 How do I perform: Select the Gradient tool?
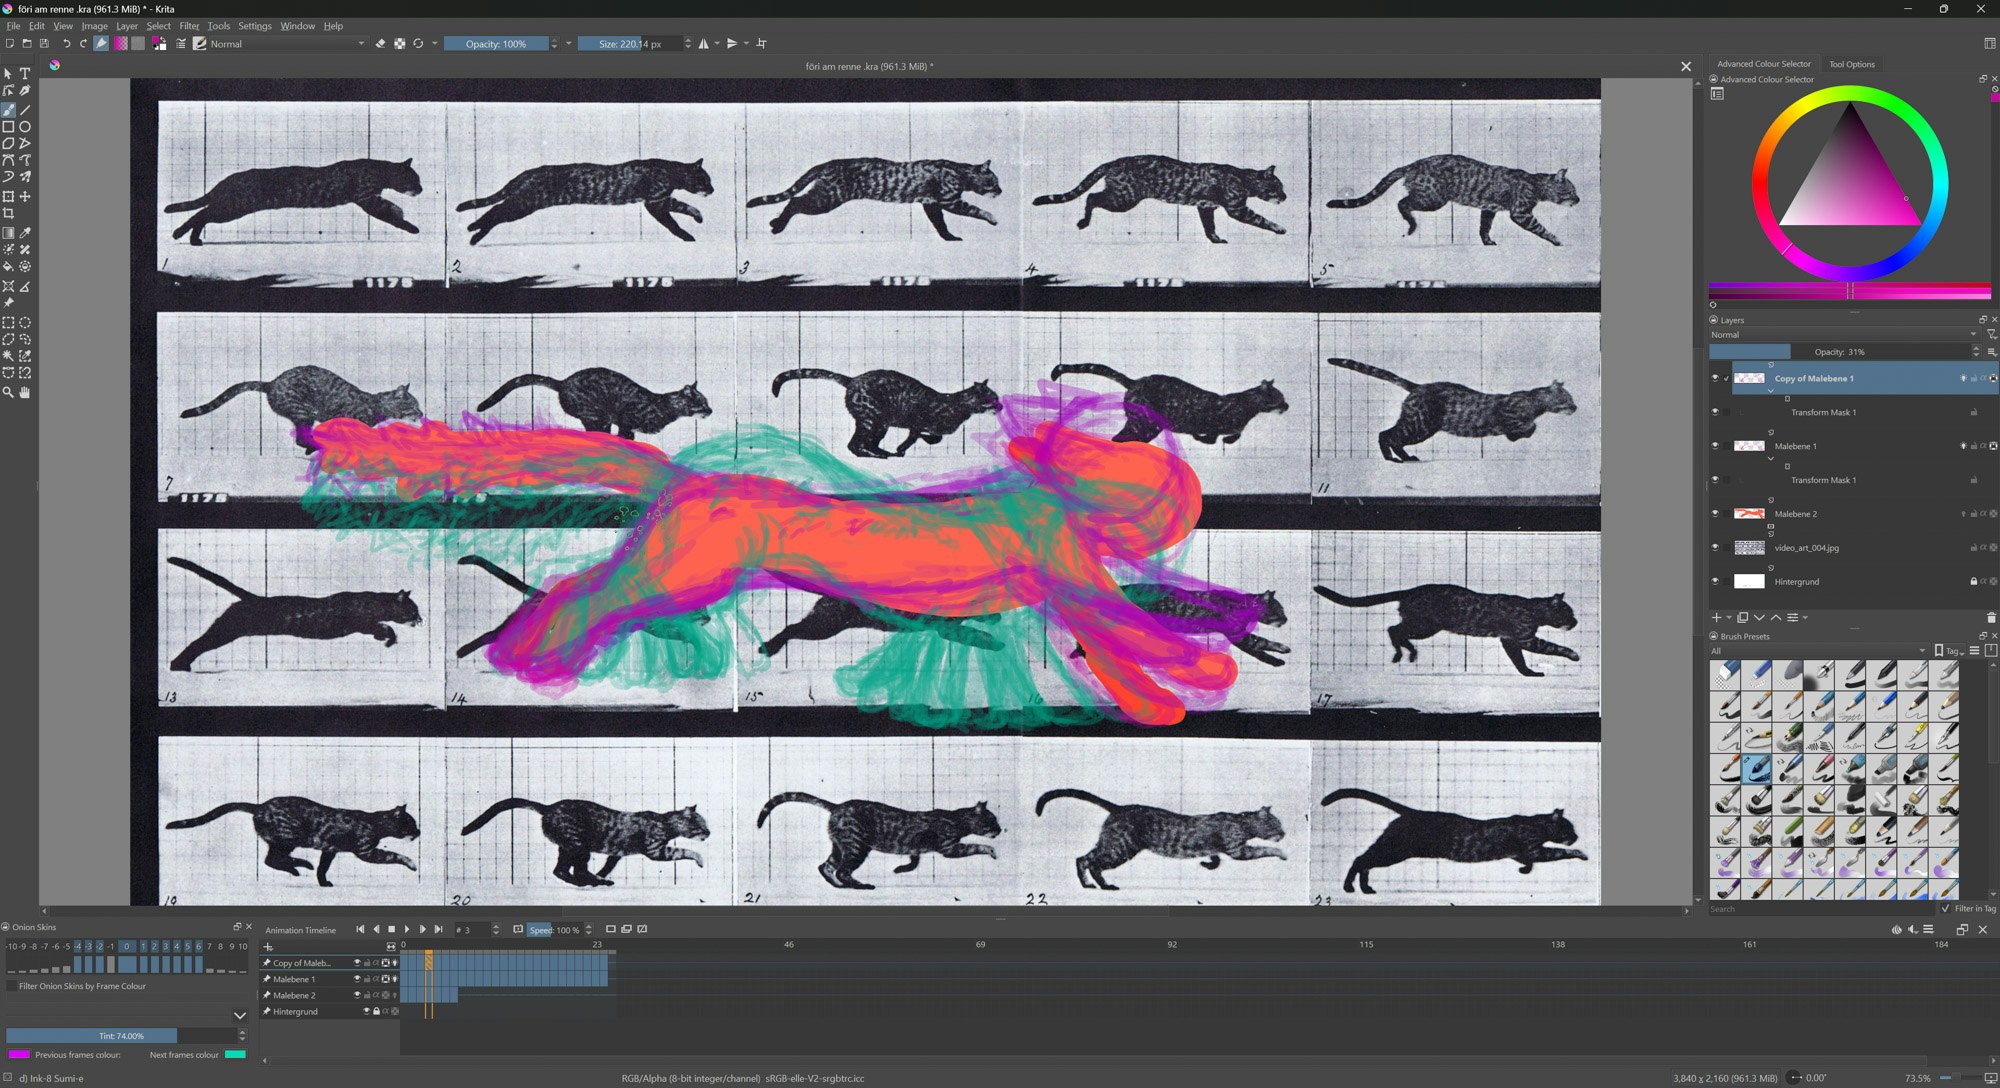pyautogui.click(x=8, y=232)
